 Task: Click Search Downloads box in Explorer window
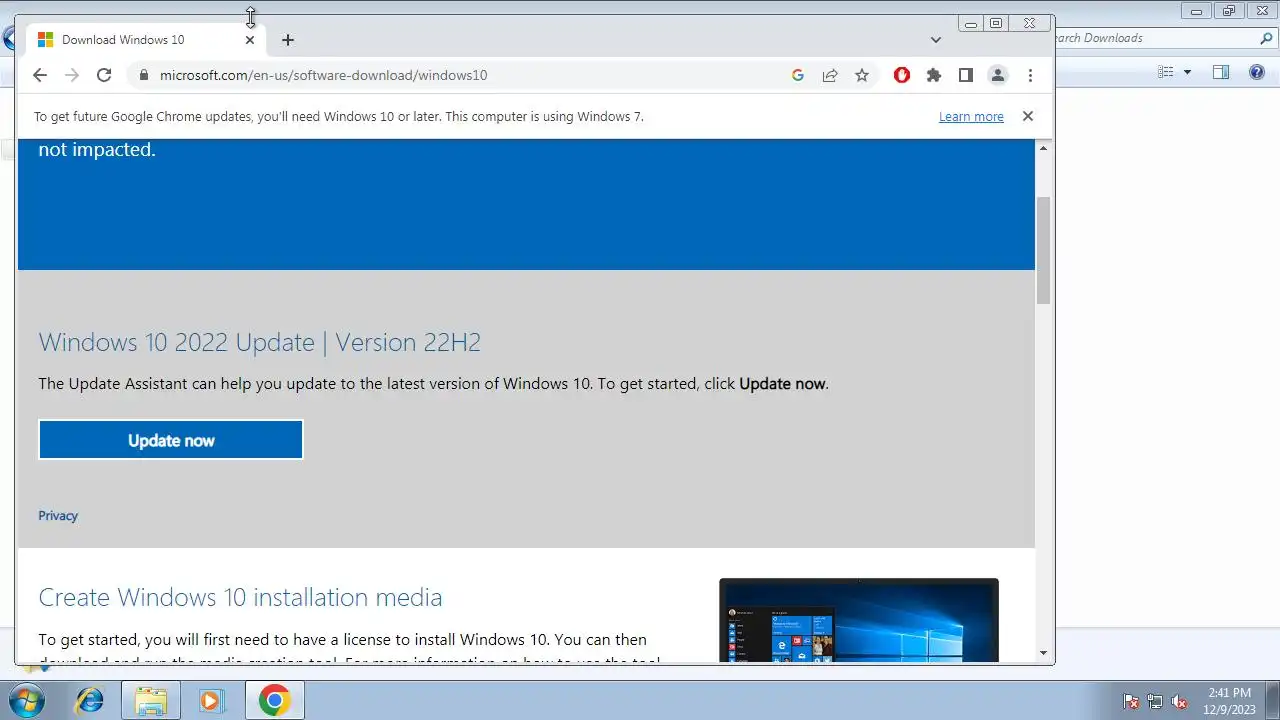(1155, 38)
